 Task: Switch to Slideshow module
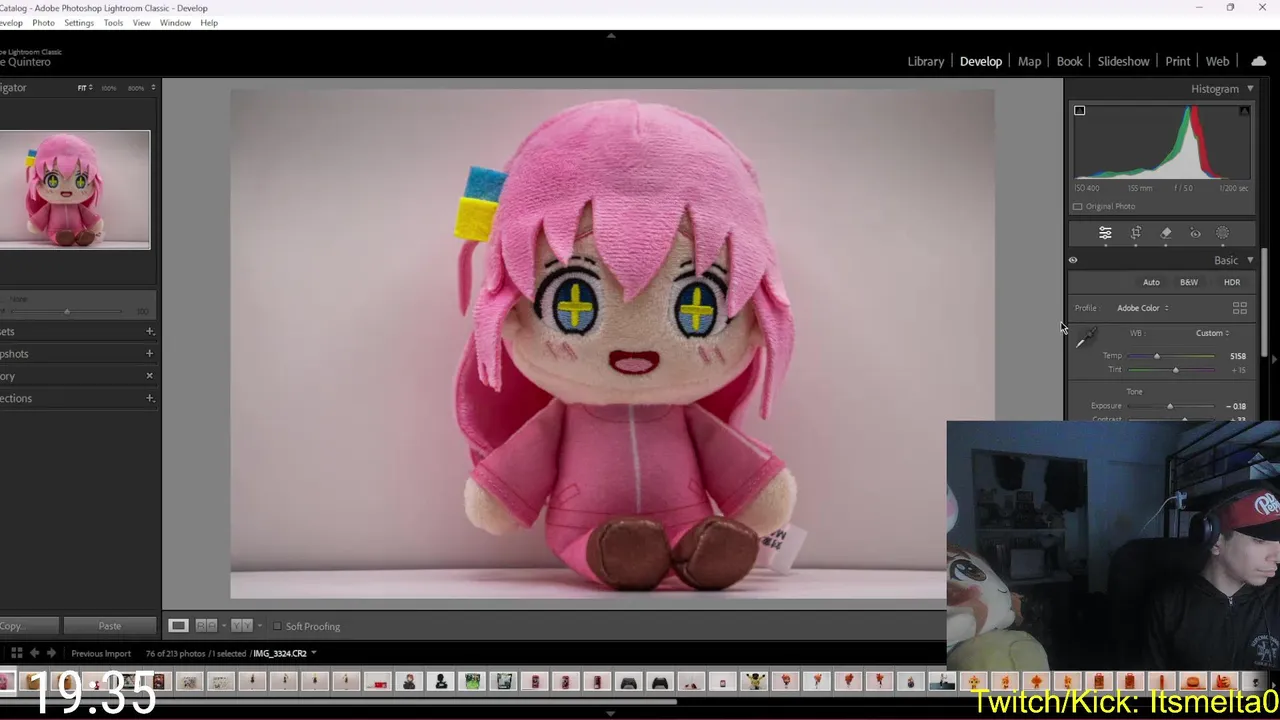coord(1123,61)
